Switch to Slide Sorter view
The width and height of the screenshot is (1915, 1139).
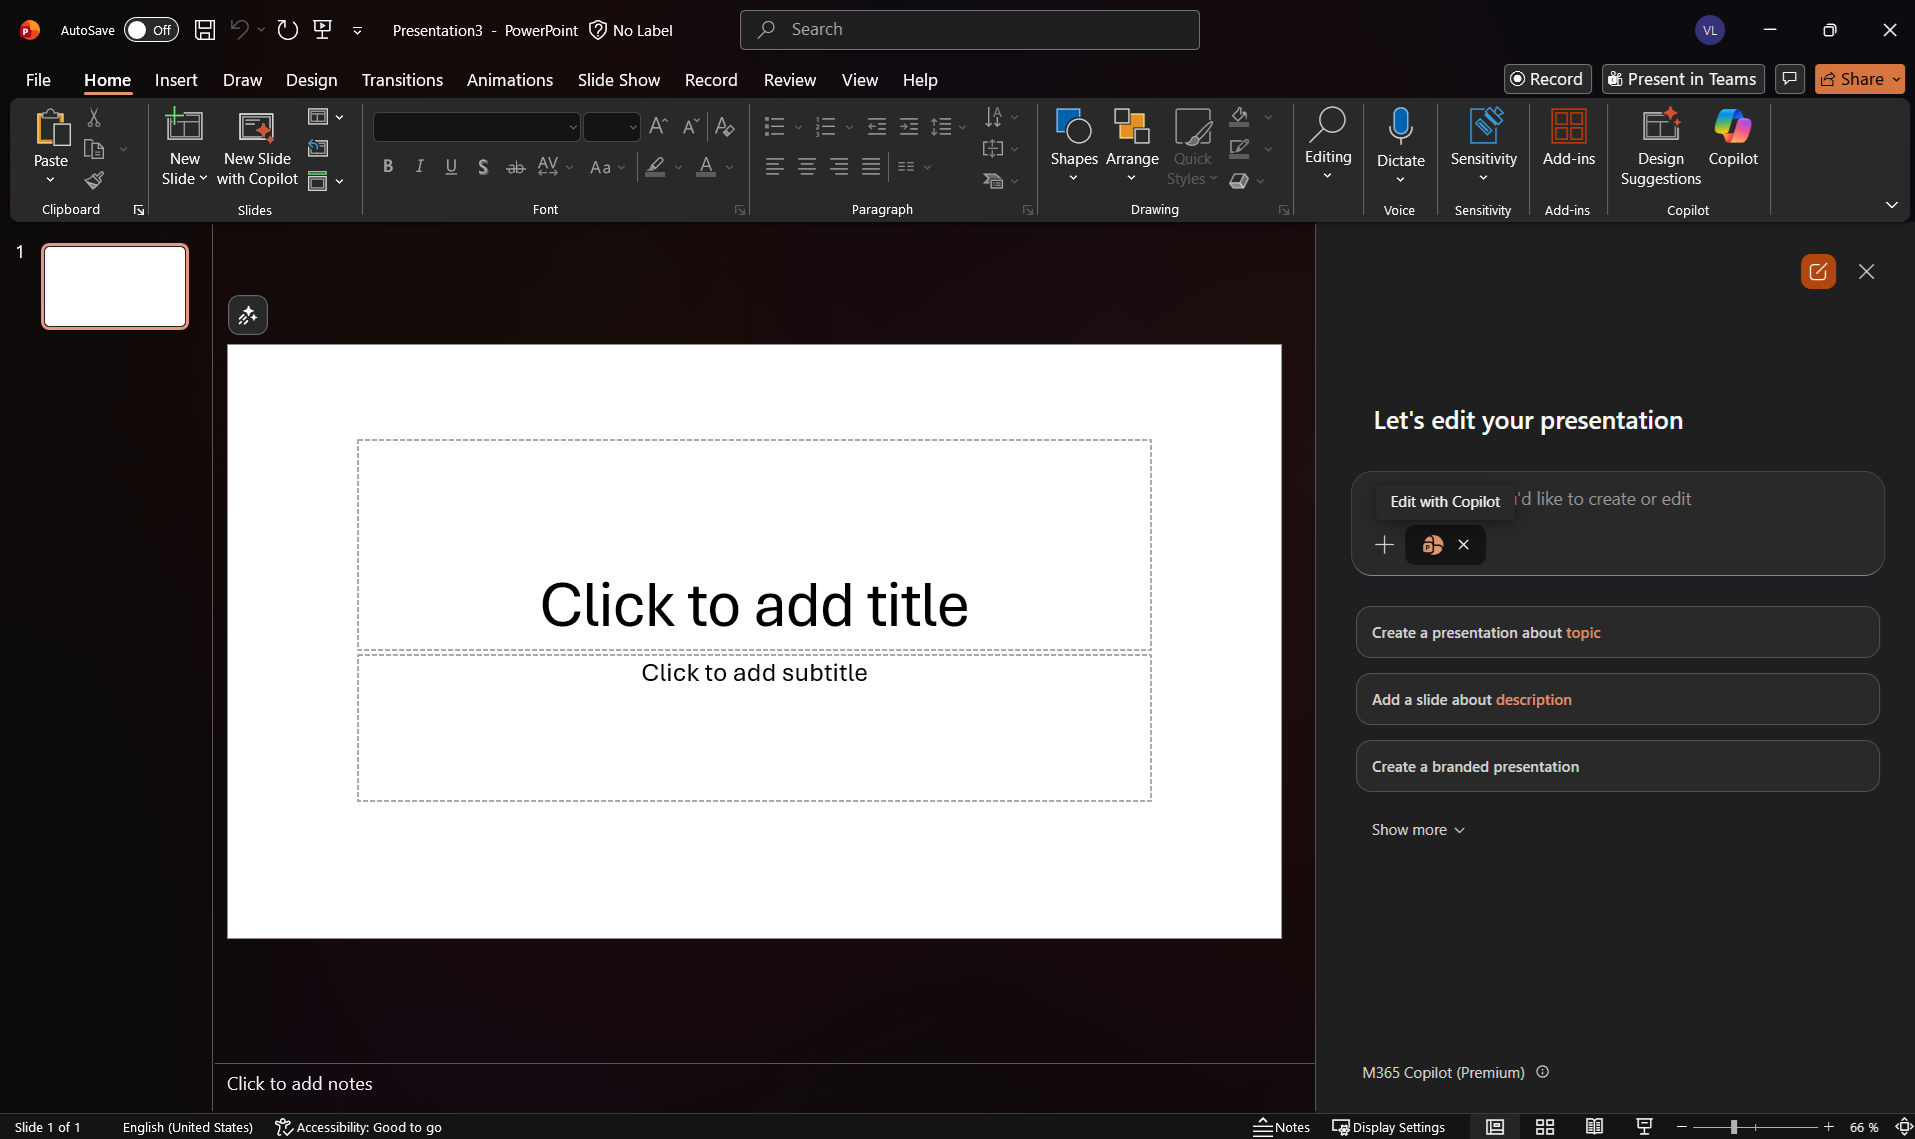(1544, 1127)
